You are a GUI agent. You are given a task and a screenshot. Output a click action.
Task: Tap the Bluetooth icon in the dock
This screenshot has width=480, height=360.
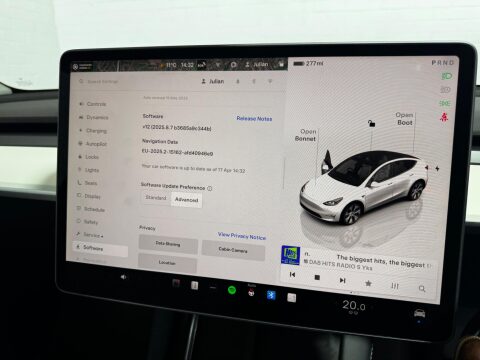tap(271, 295)
